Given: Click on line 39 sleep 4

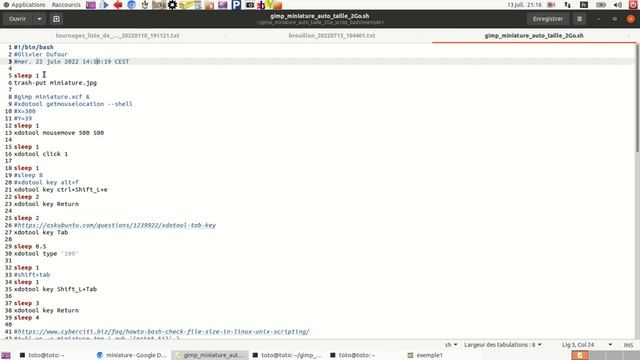Looking at the screenshot, I should [27, 318].
